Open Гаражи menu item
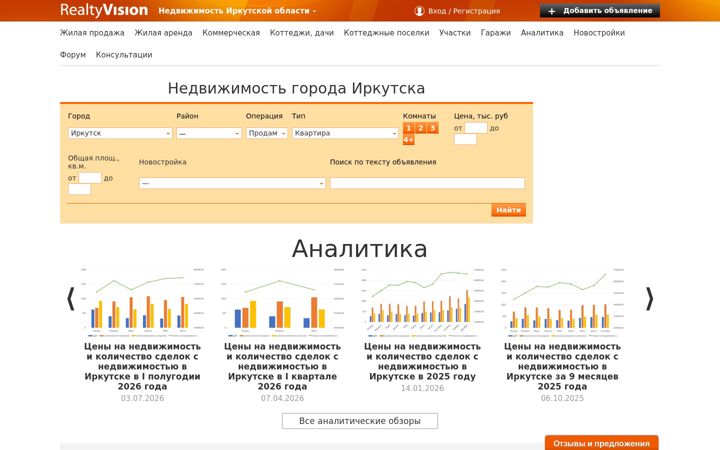720x450 pixels. click(x=495, y=33)
